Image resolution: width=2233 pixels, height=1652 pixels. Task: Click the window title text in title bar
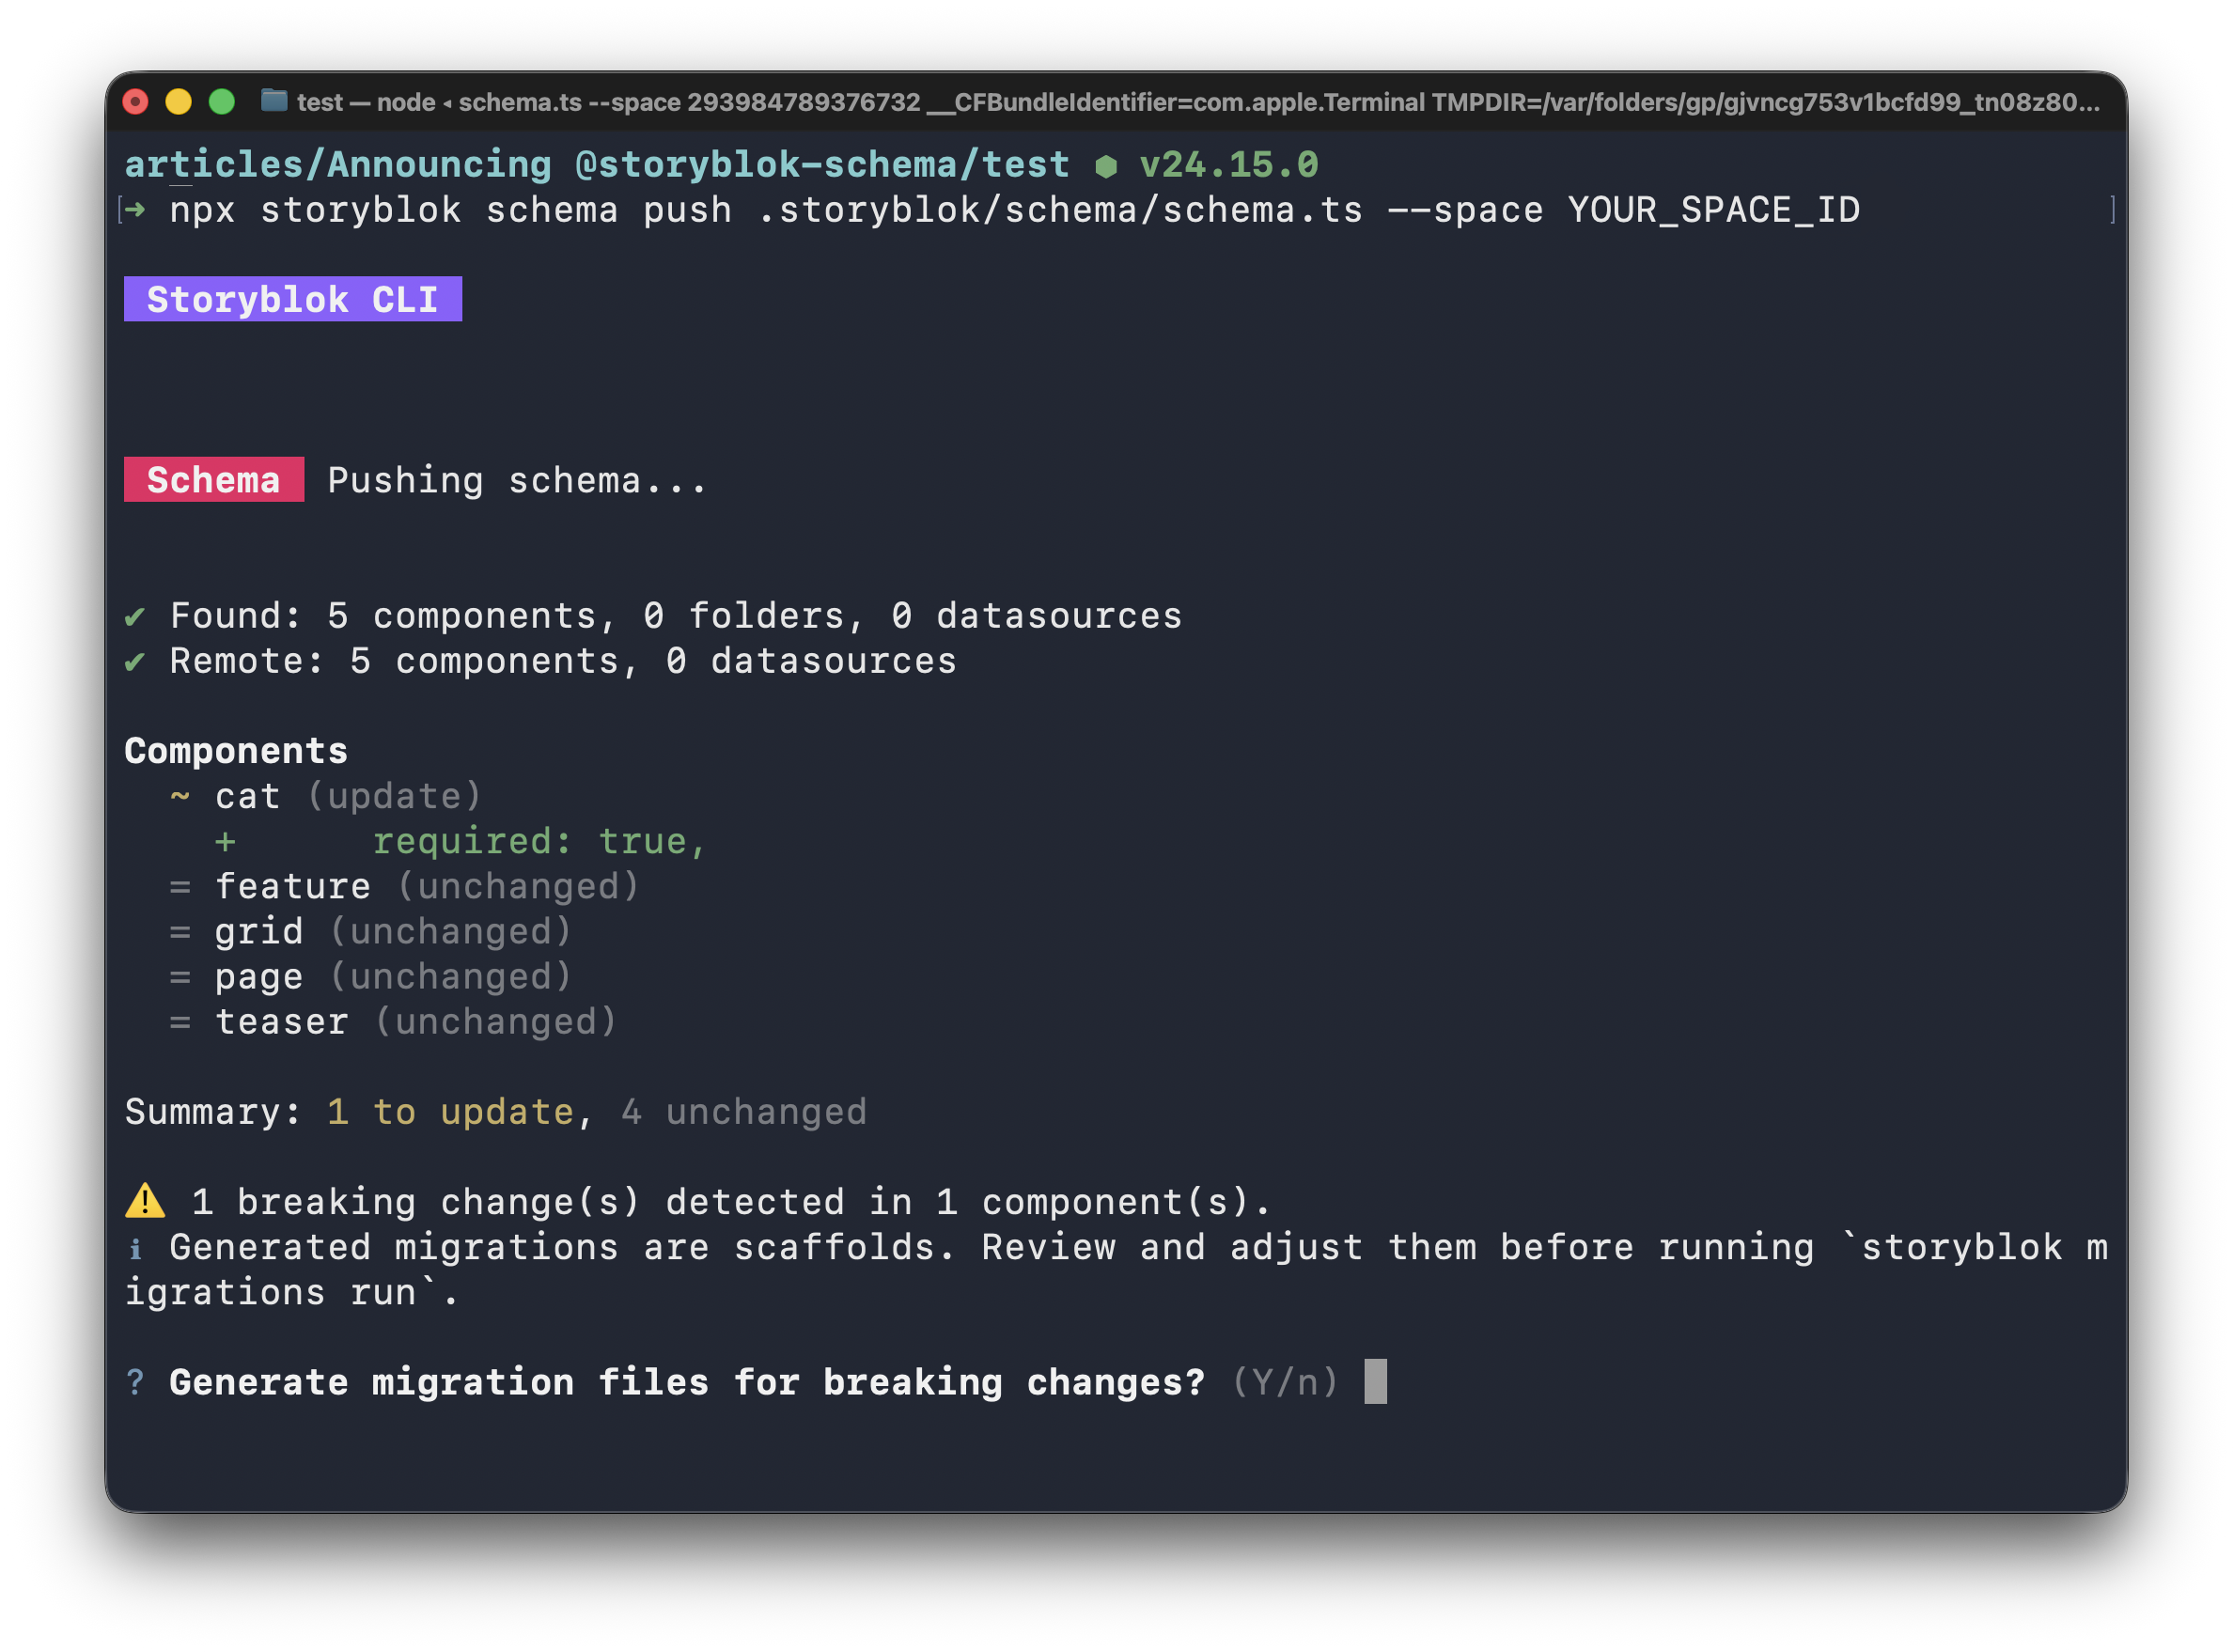[1198, 102]
